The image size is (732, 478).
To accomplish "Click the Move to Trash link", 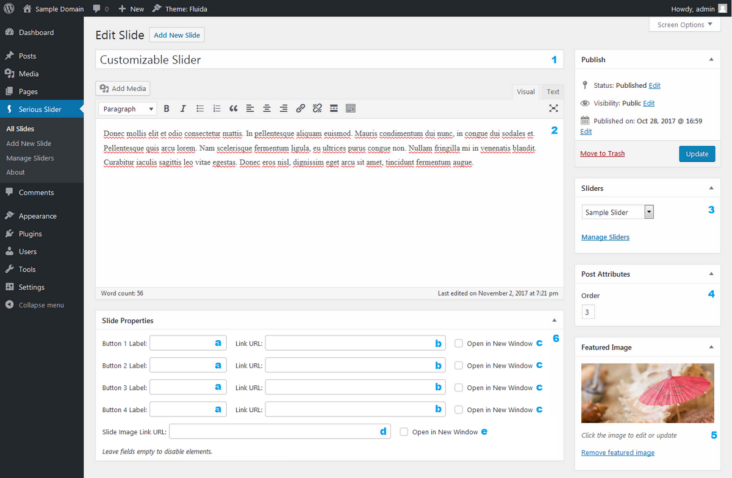I will 602,153.
